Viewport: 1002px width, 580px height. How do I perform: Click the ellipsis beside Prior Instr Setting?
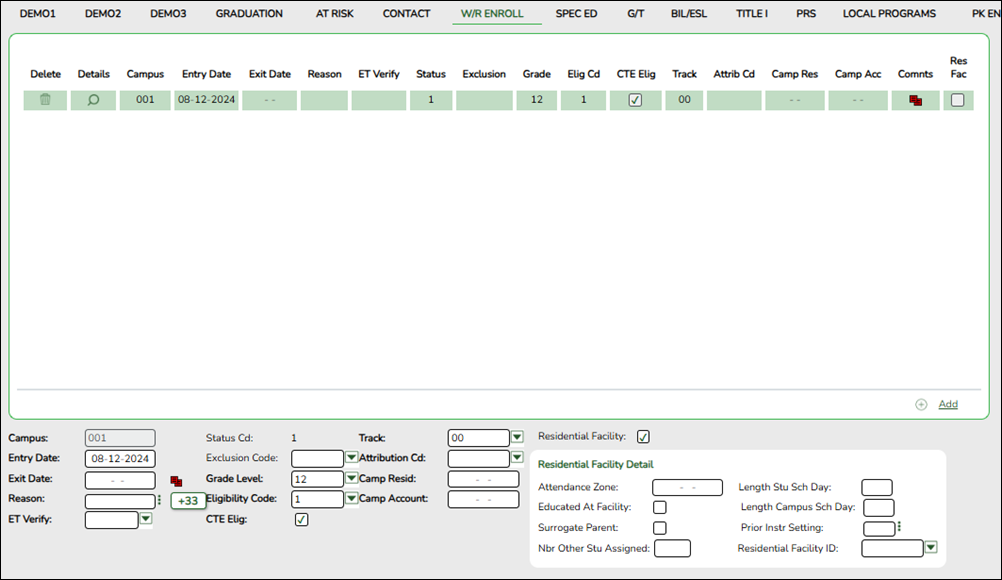point(898,527)
